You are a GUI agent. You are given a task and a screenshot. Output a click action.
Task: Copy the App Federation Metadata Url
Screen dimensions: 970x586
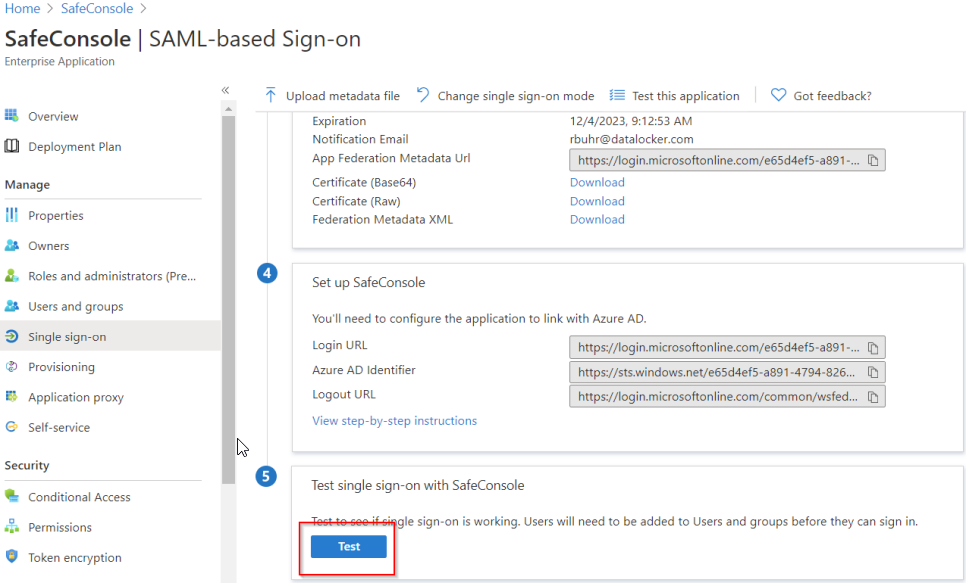click(873, 160)
